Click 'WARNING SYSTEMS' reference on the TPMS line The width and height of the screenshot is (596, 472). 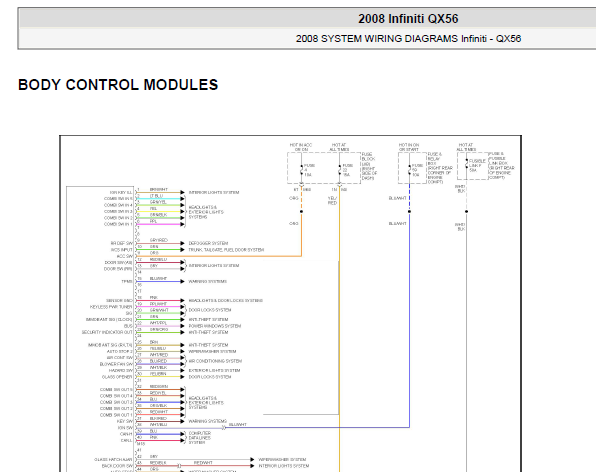pyautogui.click(x=208, y=282)
